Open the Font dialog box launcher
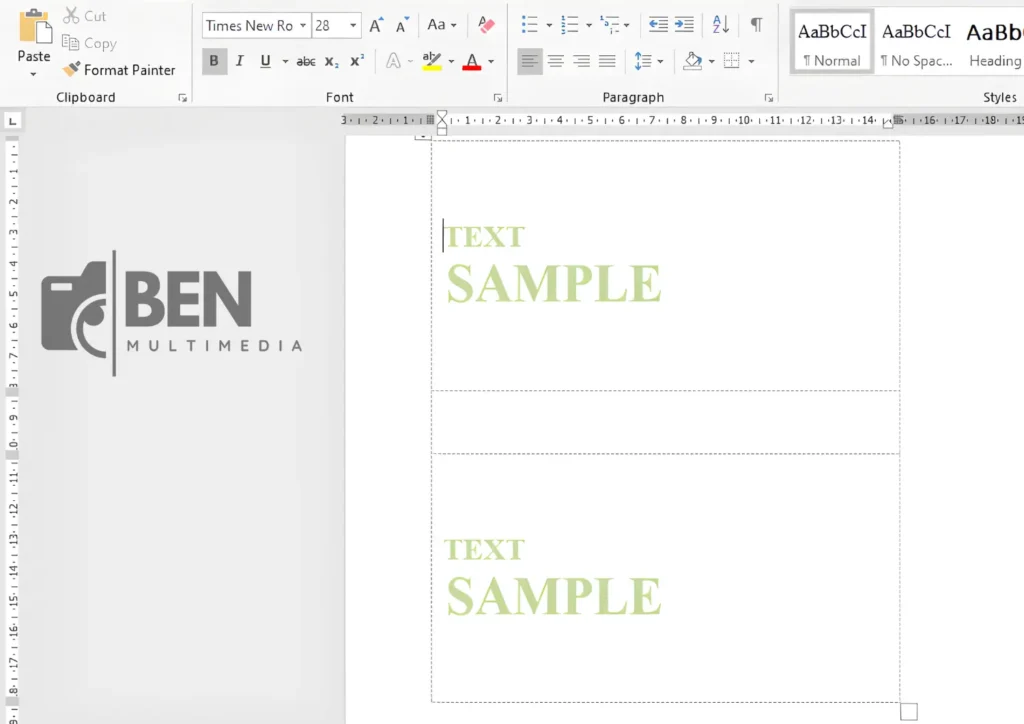 coord(498,97)
